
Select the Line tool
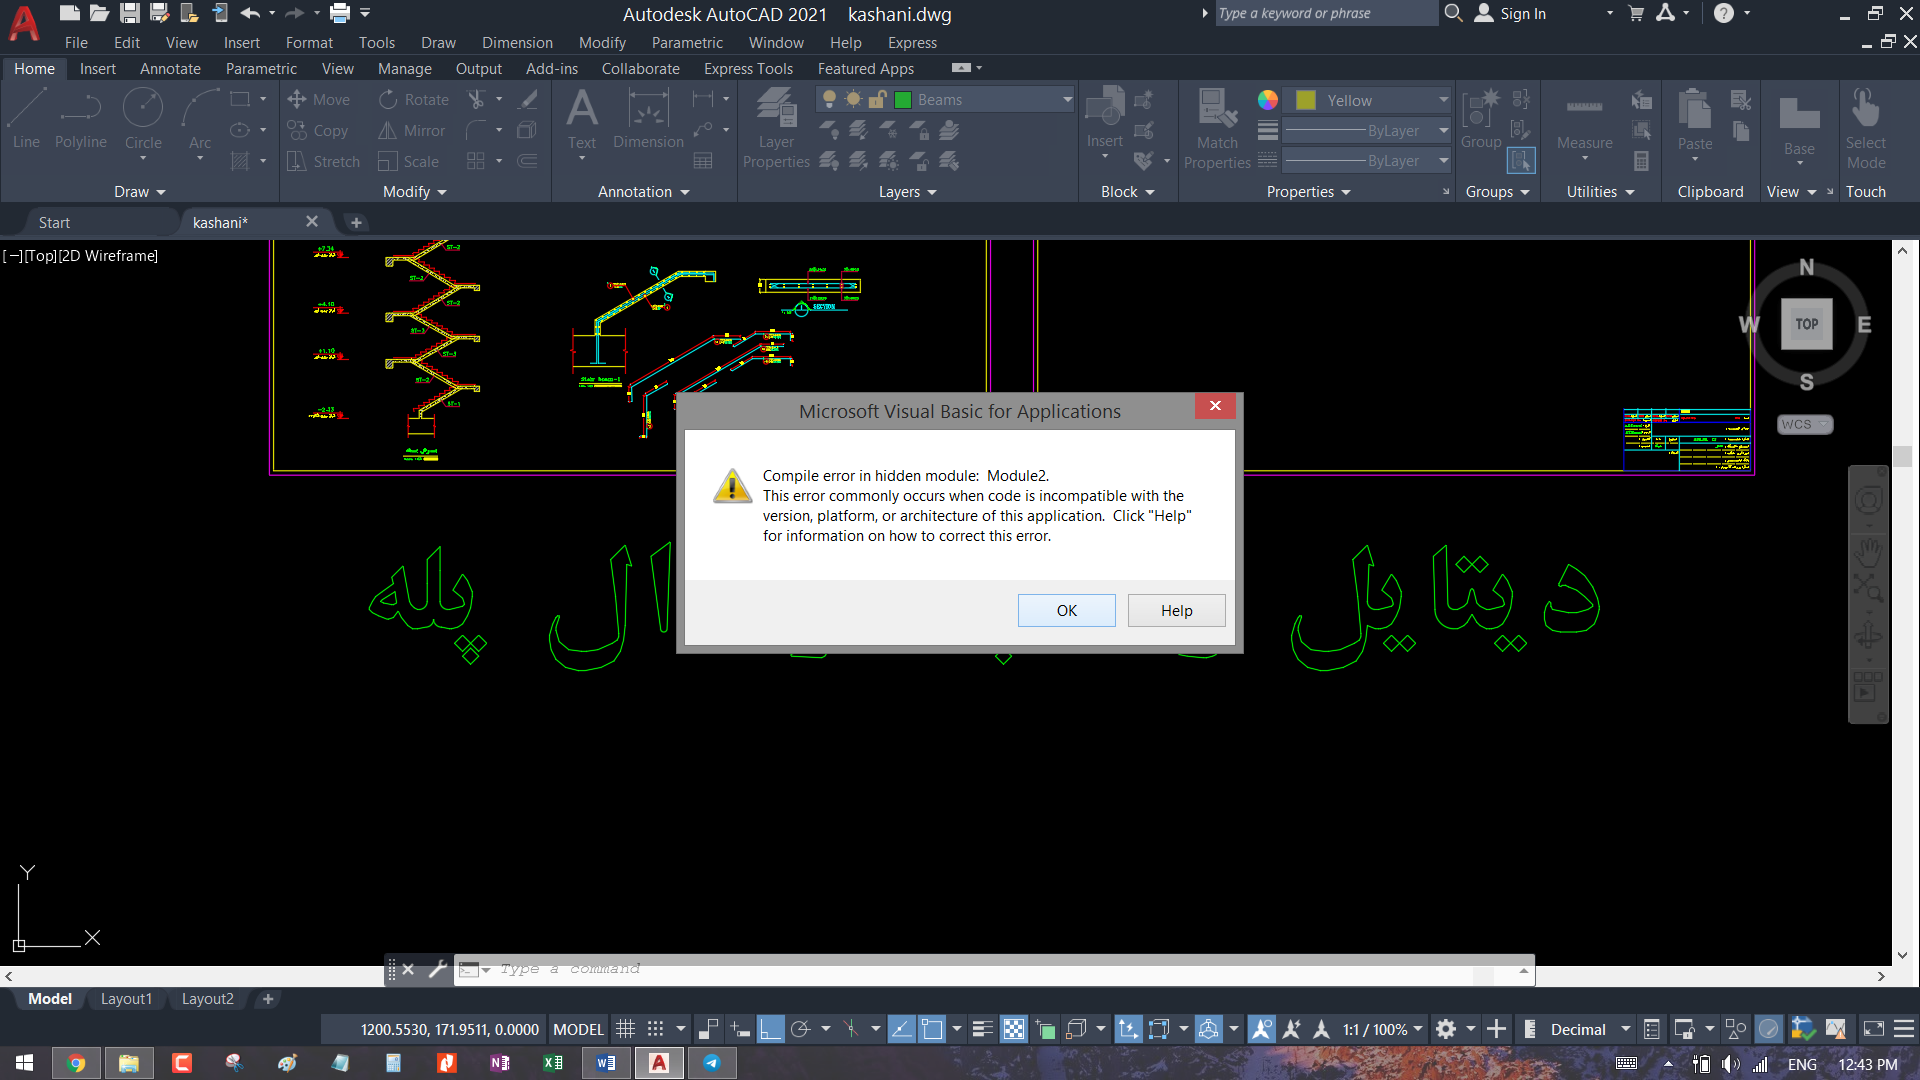pos(27,119)
